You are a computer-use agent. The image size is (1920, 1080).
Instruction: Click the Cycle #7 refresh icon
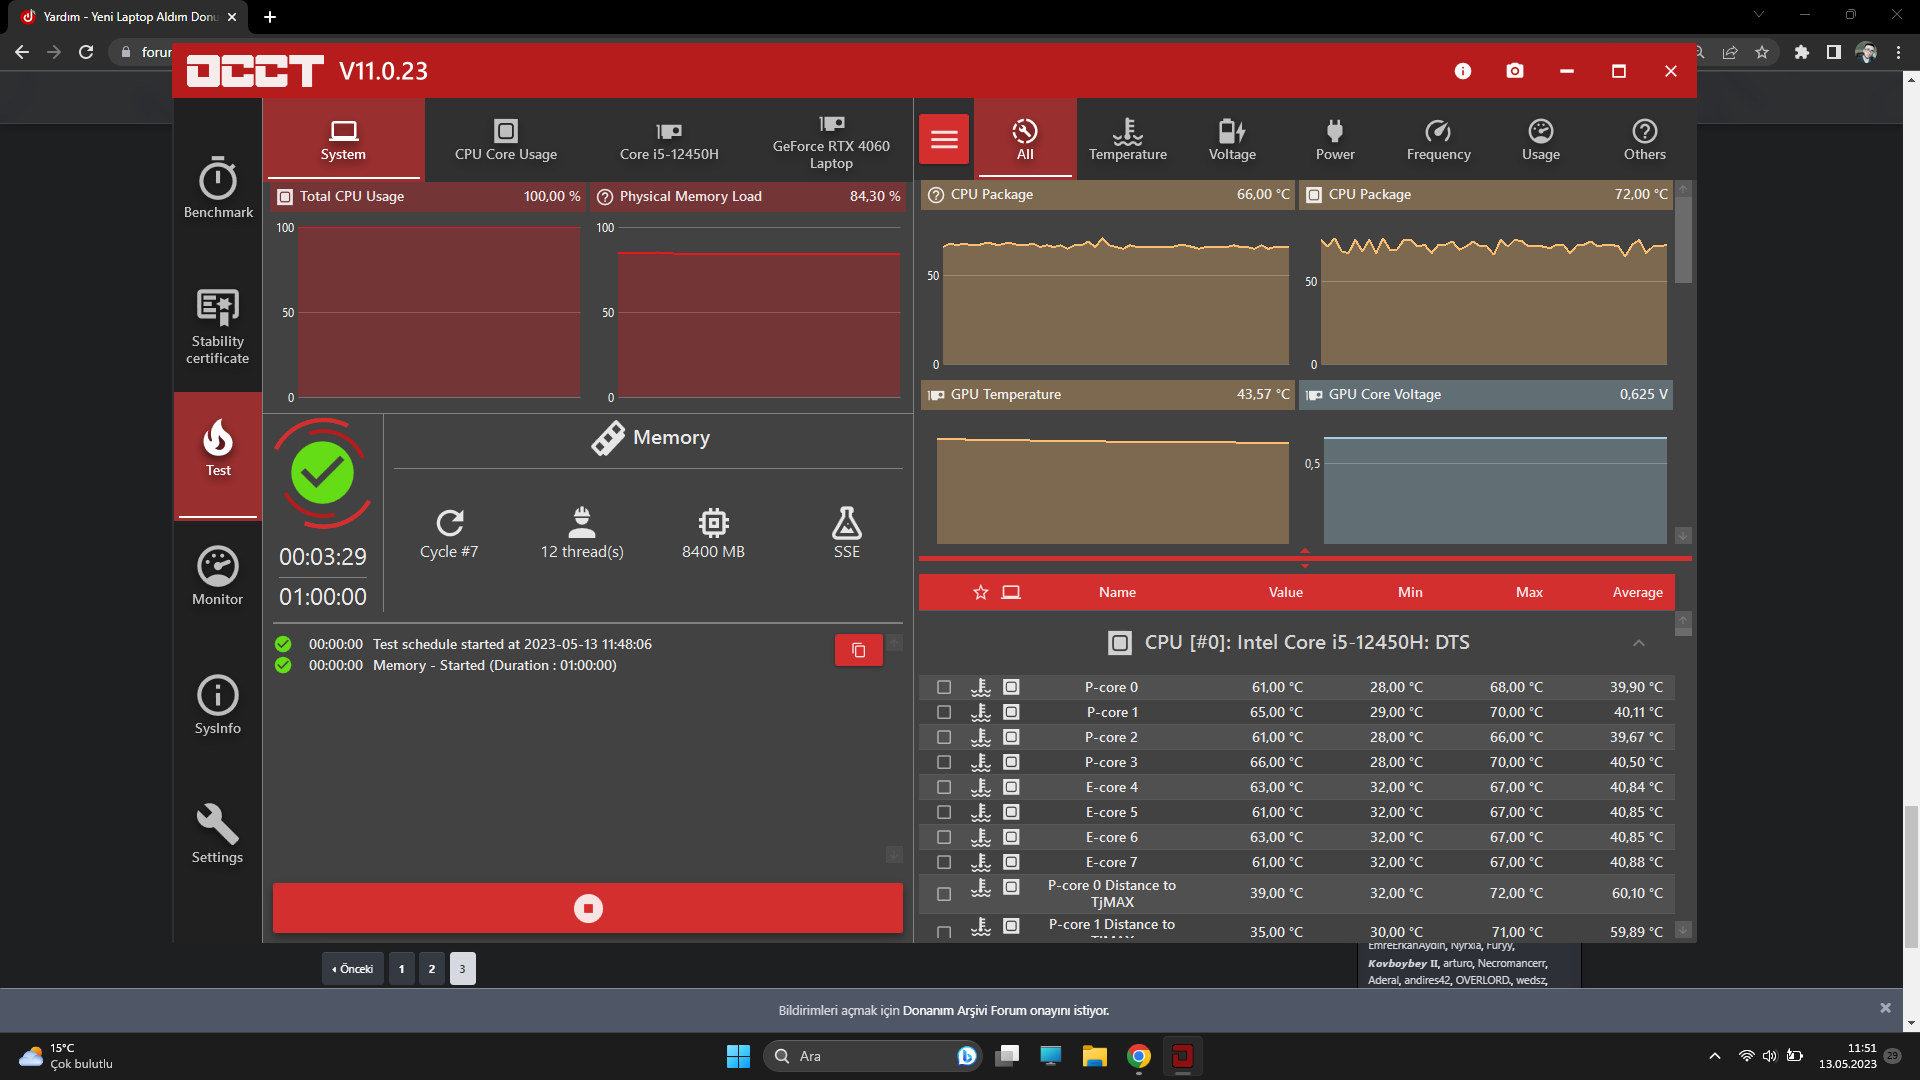point(450,522)
